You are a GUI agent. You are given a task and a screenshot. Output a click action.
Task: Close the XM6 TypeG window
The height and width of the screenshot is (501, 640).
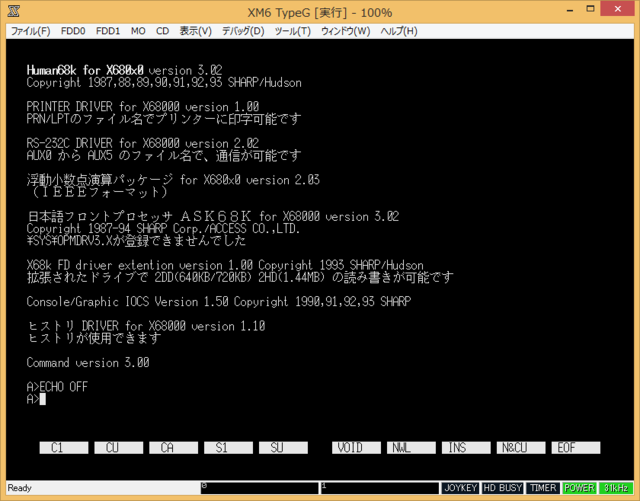click(x=618, y=9)
